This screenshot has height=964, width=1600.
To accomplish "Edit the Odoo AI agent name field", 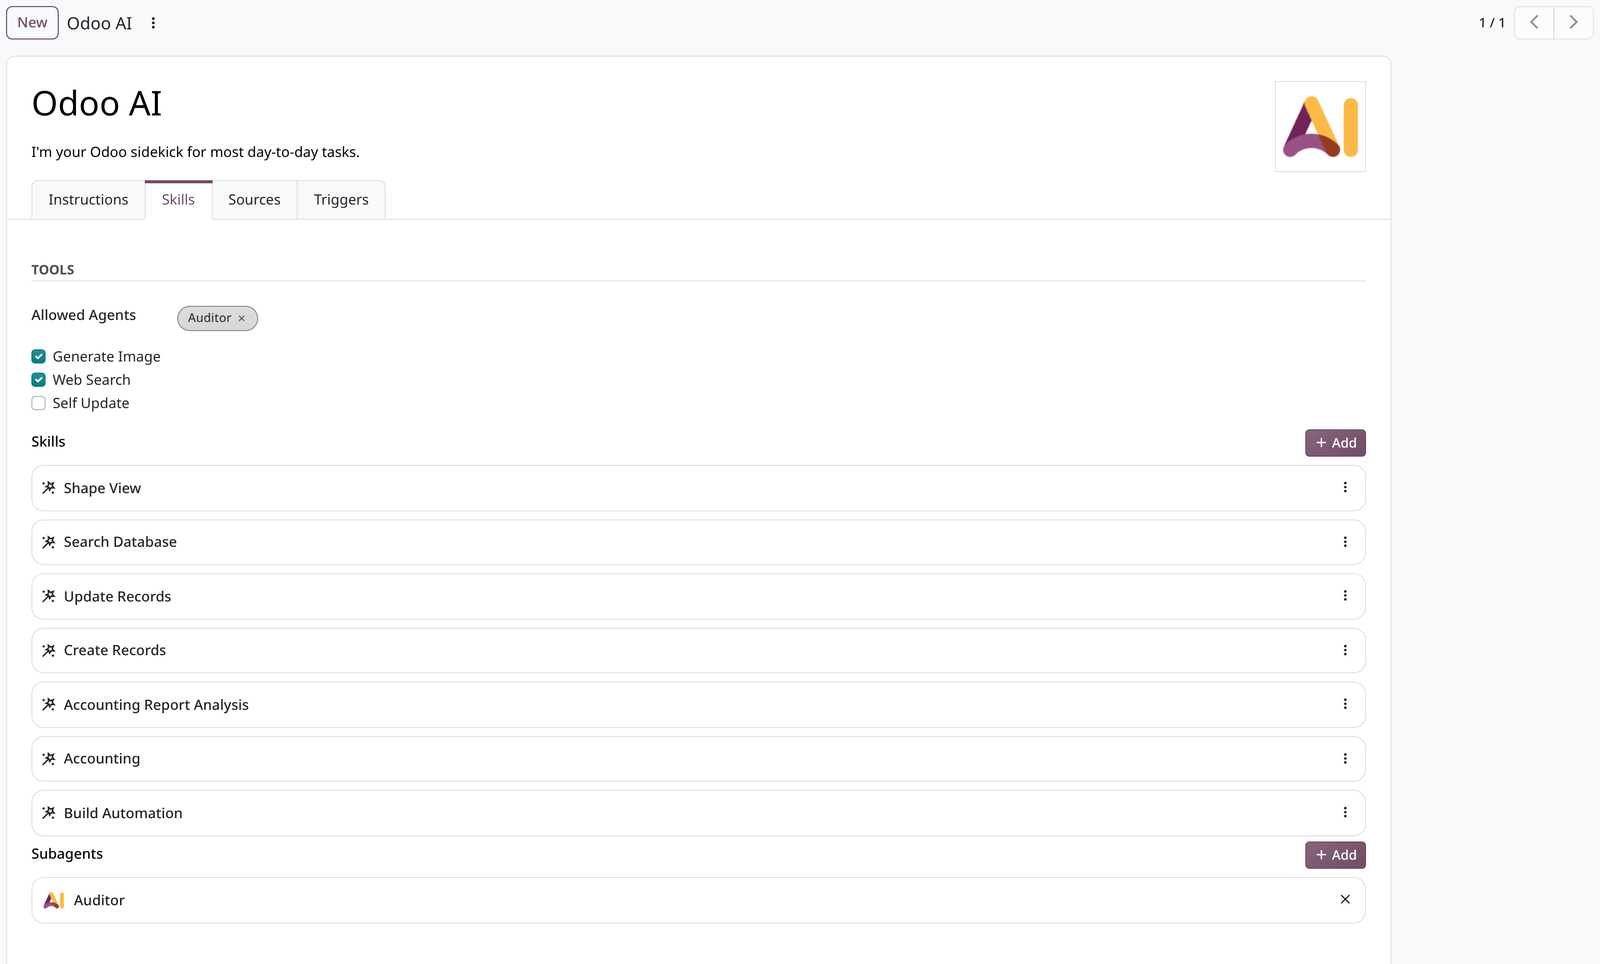I will coord(96,104).
